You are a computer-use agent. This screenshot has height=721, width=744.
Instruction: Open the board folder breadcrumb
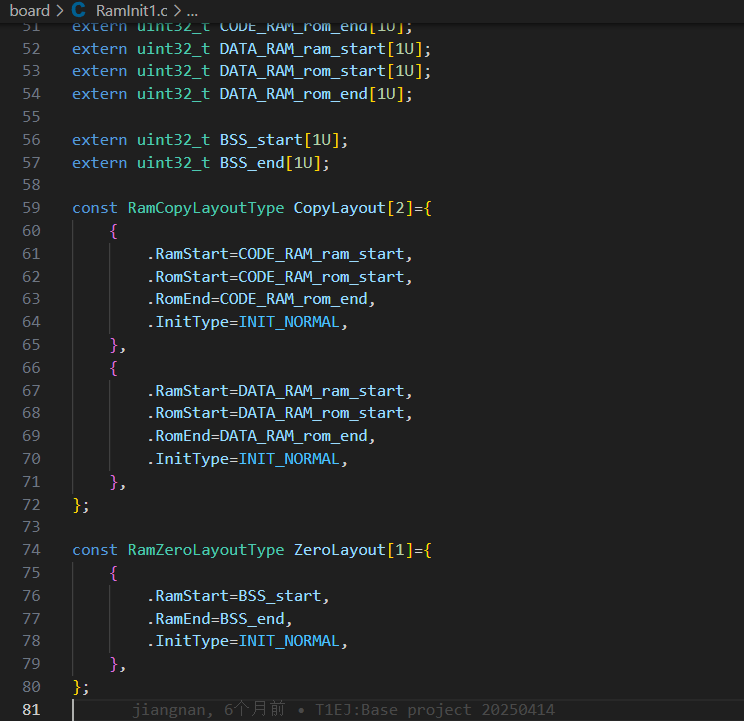pyautogui.click(x=29, y=10)
